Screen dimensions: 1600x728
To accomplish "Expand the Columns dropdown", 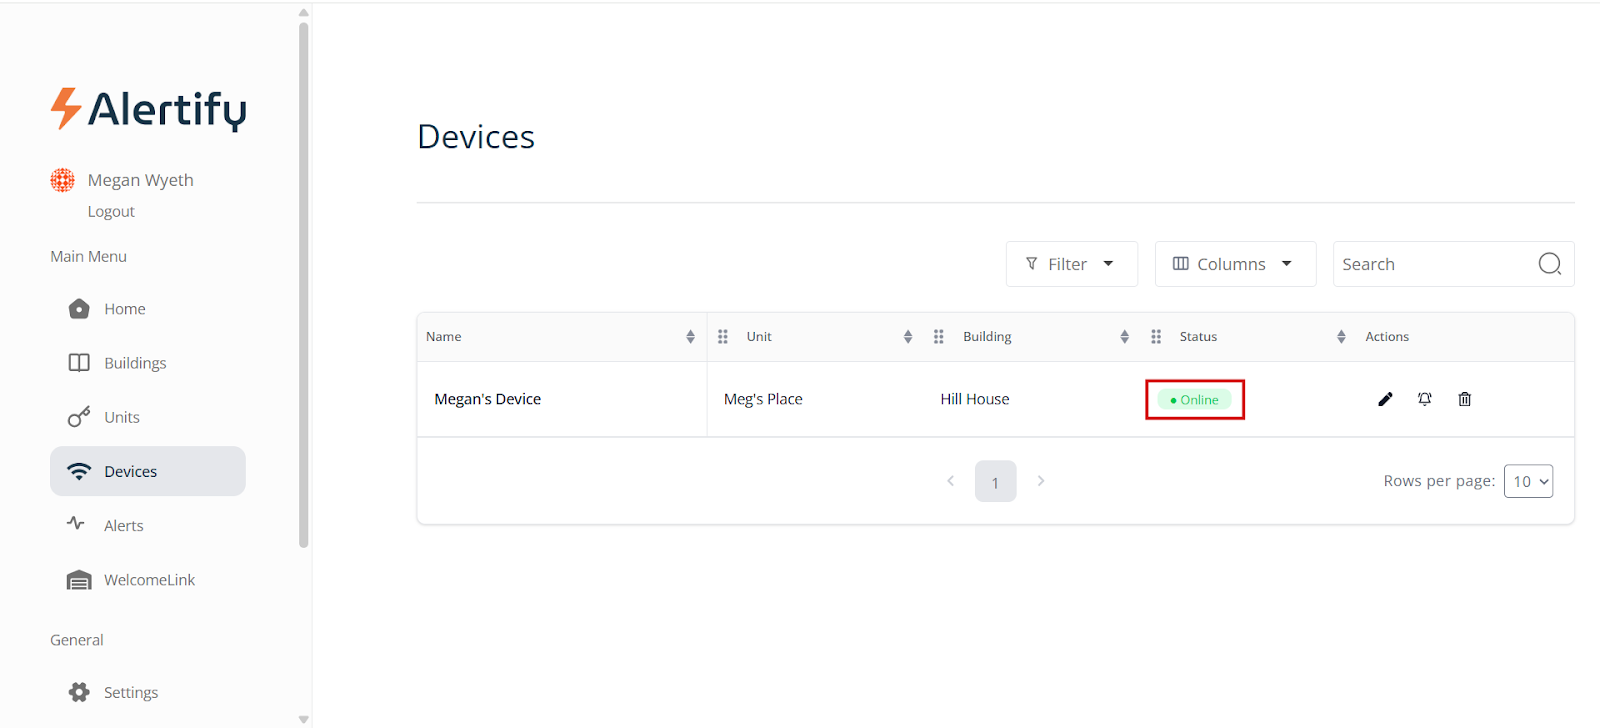I will pyautogui.click(x=1234, y=264).
